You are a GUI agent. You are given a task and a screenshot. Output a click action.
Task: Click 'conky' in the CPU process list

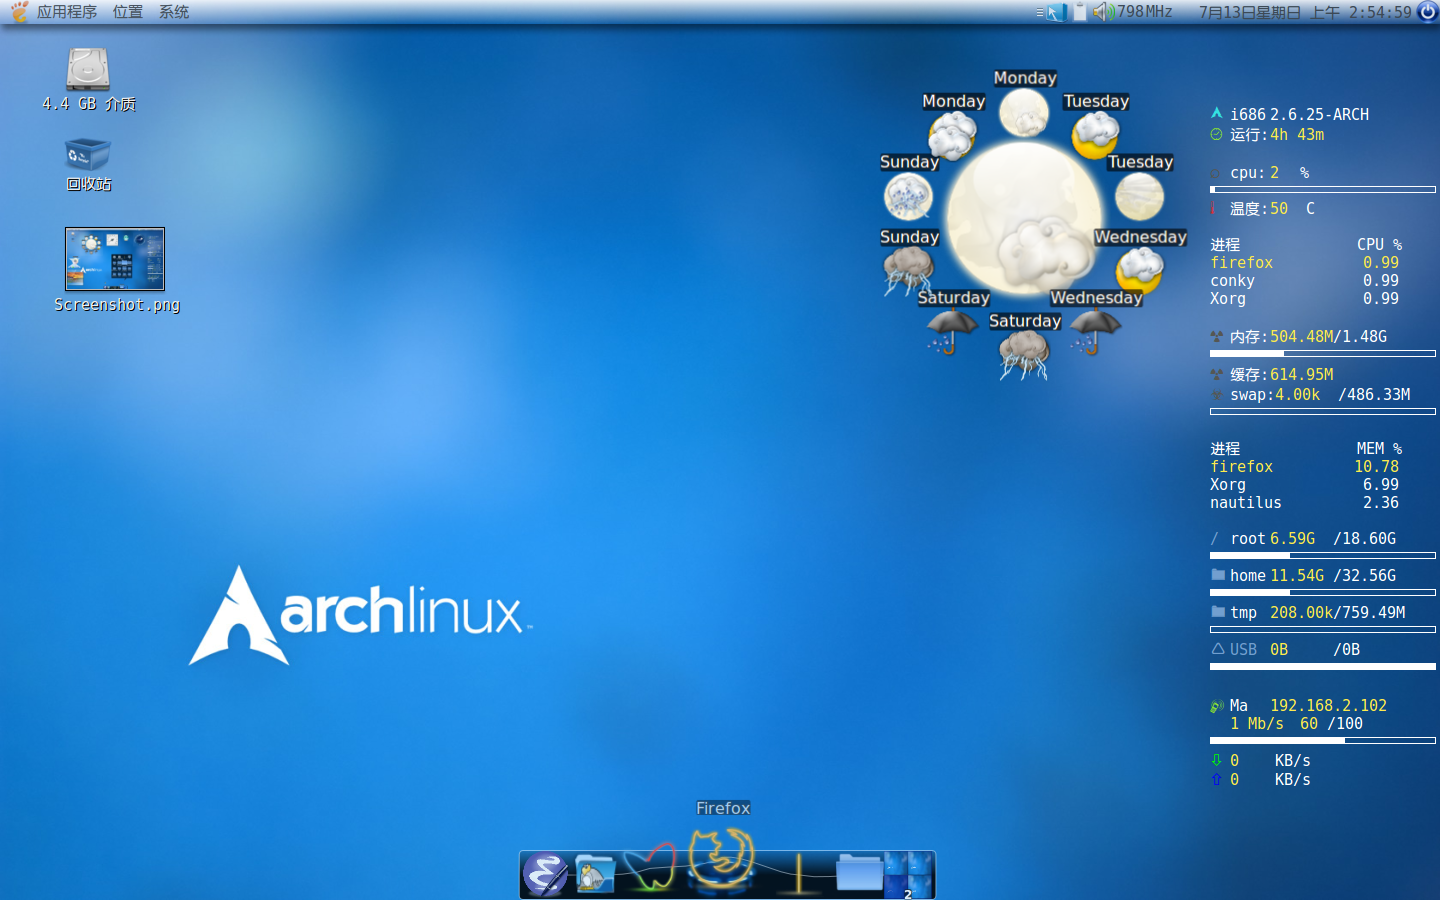(x=1232, y=281)
